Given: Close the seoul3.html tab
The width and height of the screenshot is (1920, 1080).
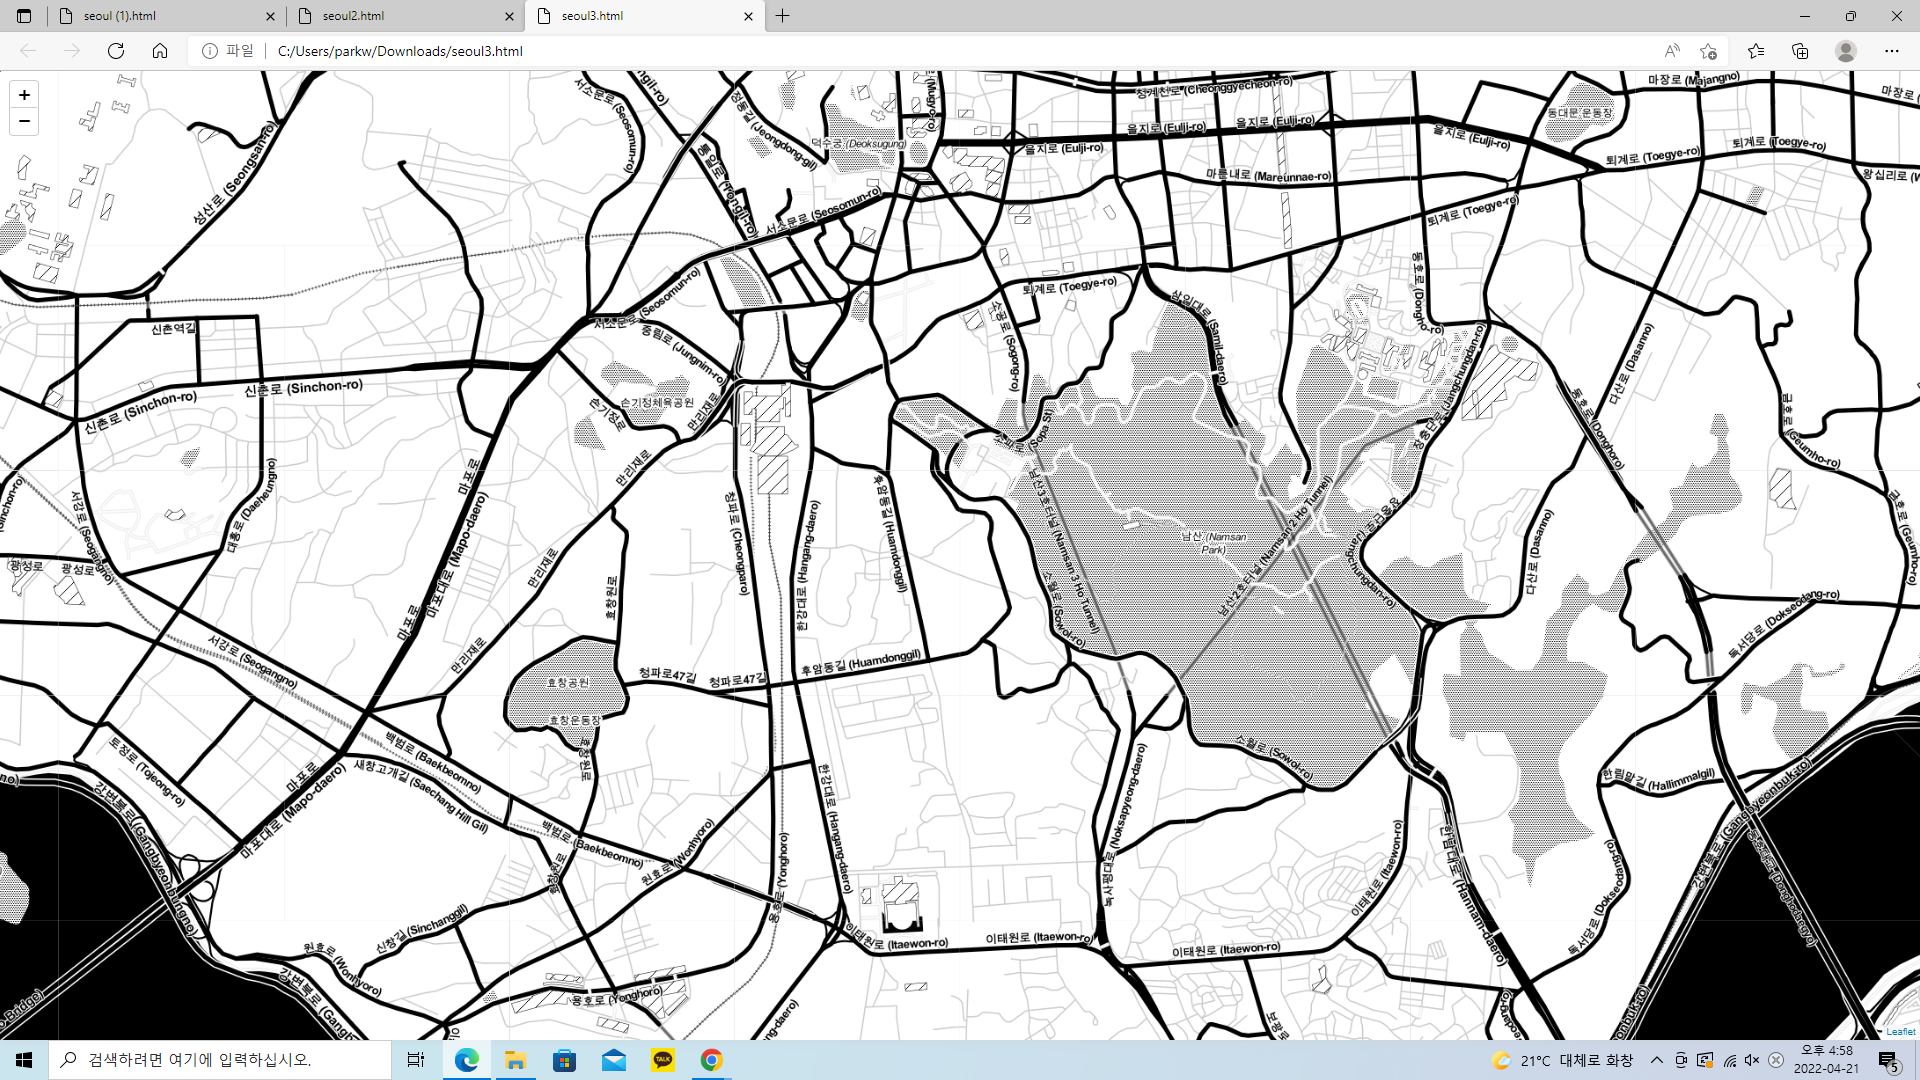Looking at the screenshot, I should pyautogui.click(x=748, y=16).
